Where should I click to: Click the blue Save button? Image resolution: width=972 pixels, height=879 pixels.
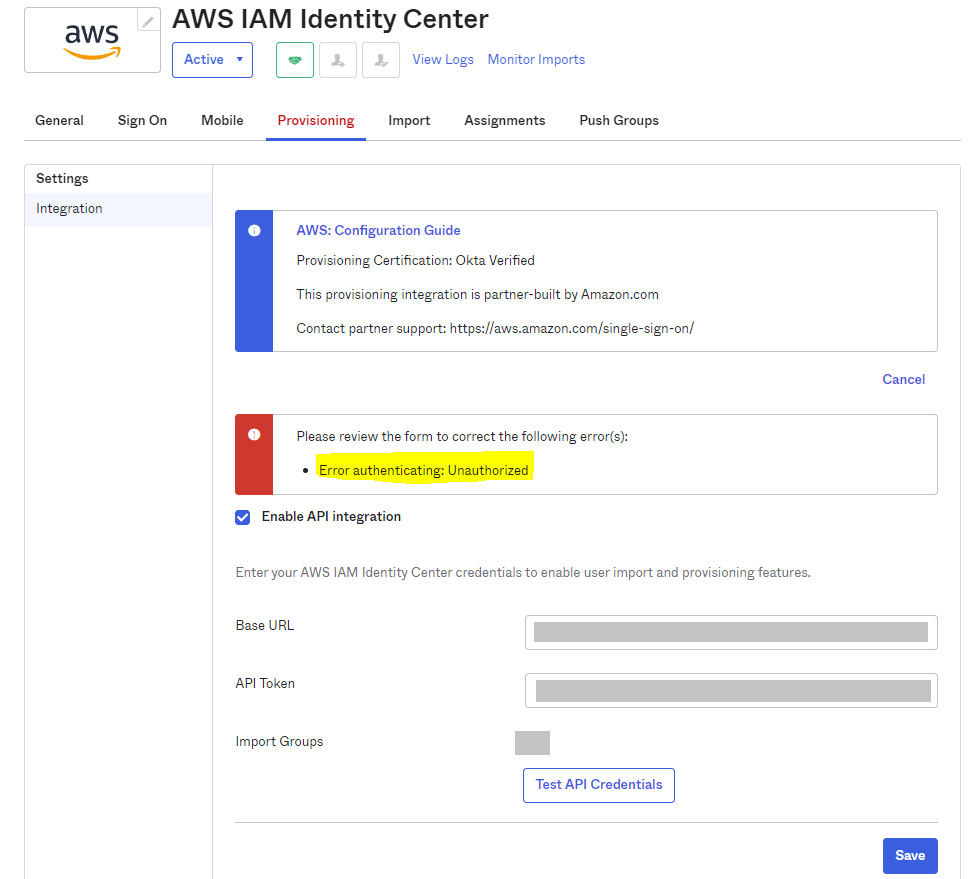[x=909, y=855]
